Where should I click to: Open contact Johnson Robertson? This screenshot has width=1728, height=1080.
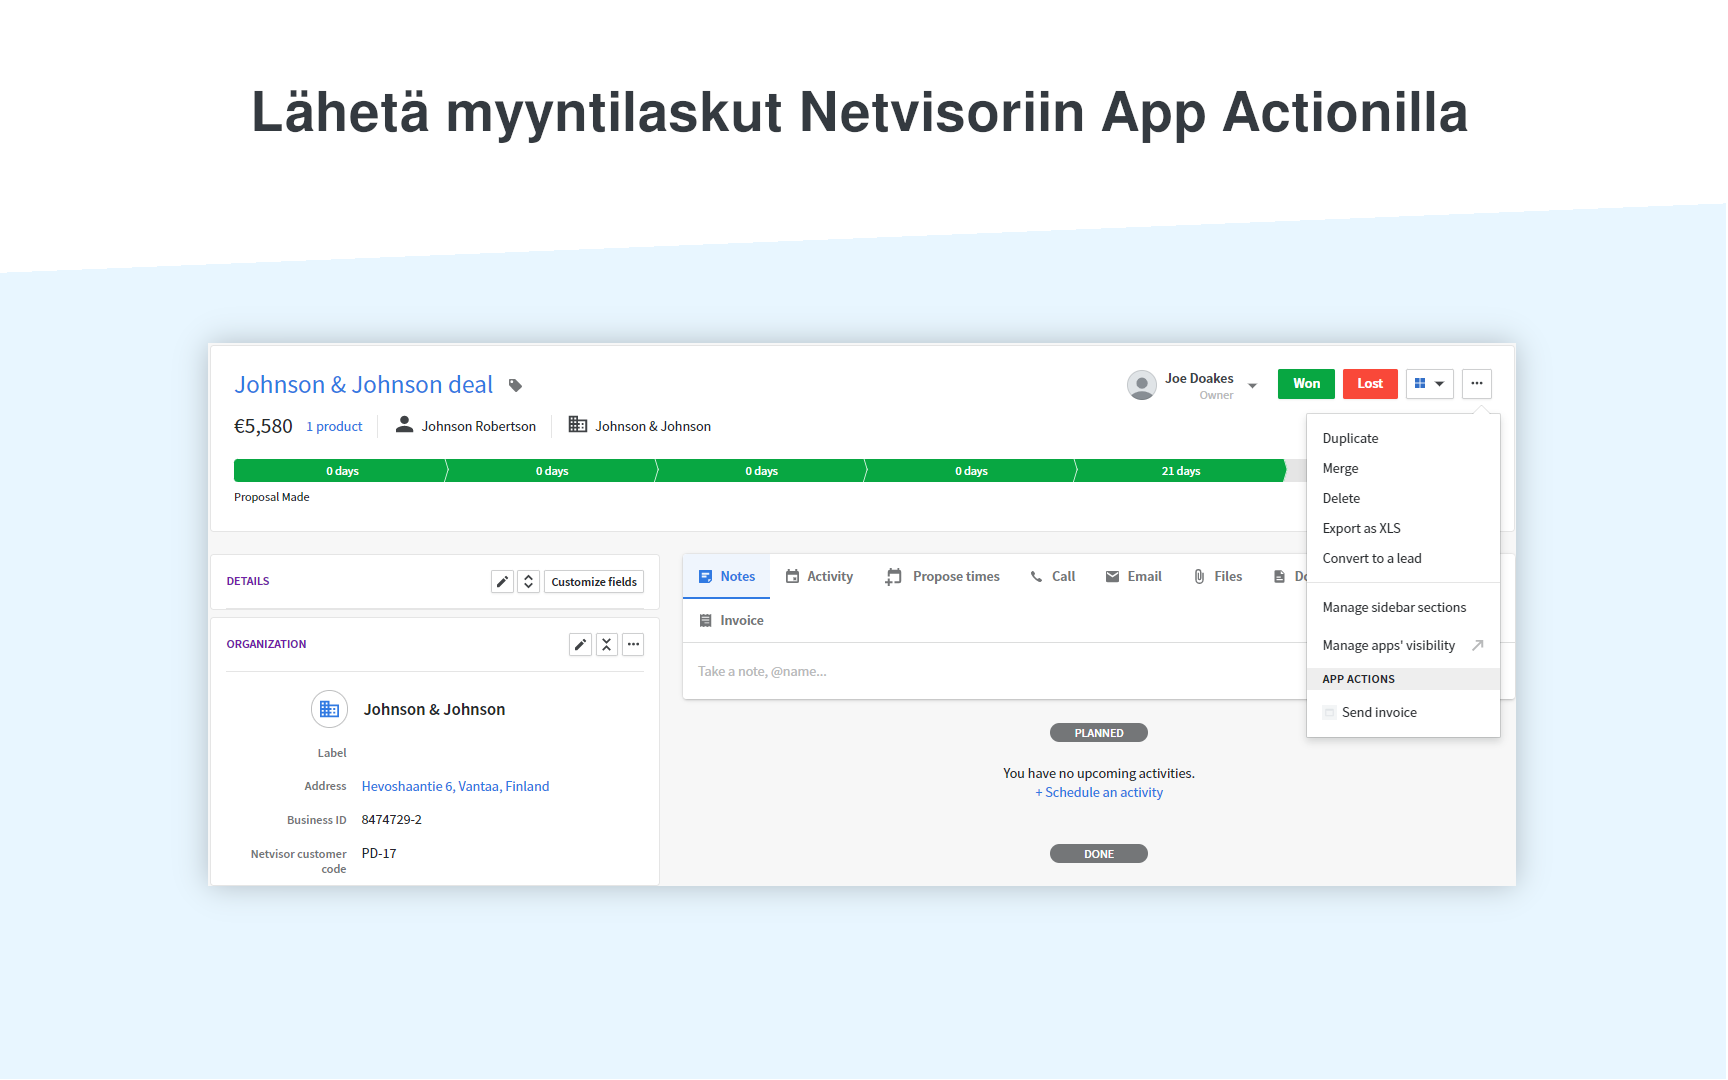(x=478, y=426)
